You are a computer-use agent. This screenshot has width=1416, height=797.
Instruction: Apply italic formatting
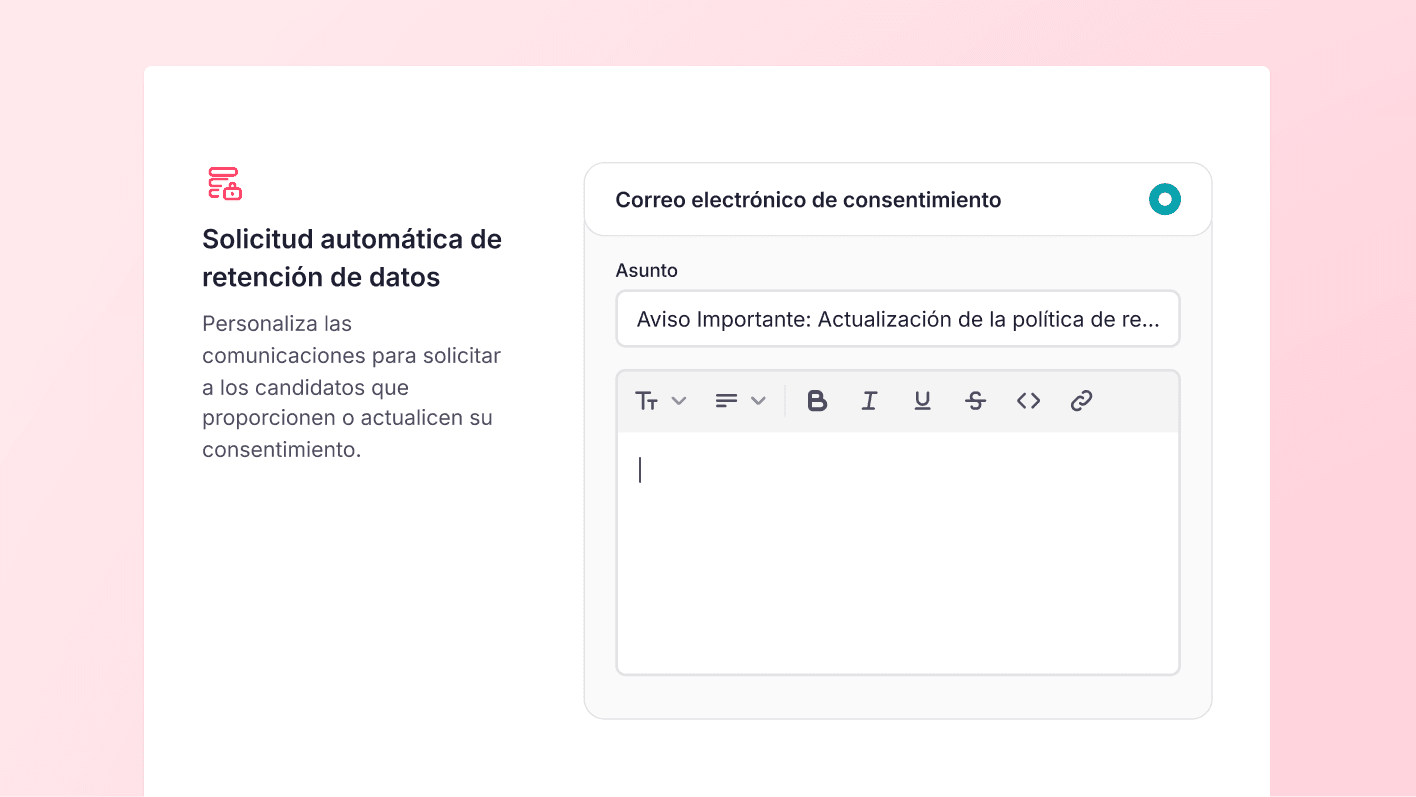pos(869,400)
